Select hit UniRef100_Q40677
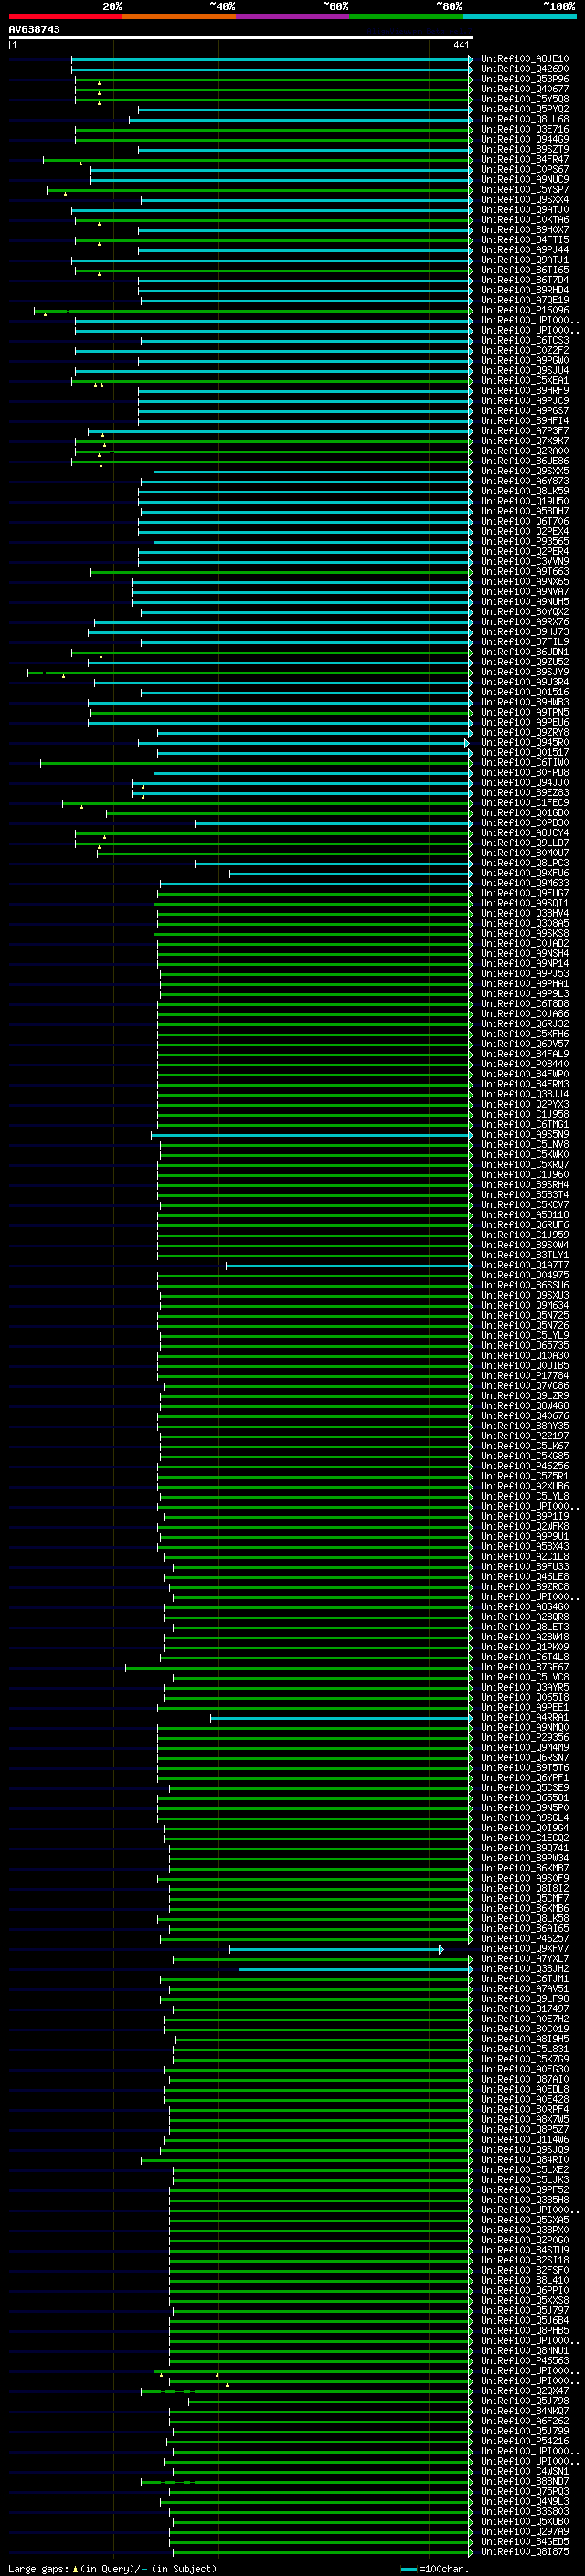This screenshot has width=585, height=2576. pos(525,89)
